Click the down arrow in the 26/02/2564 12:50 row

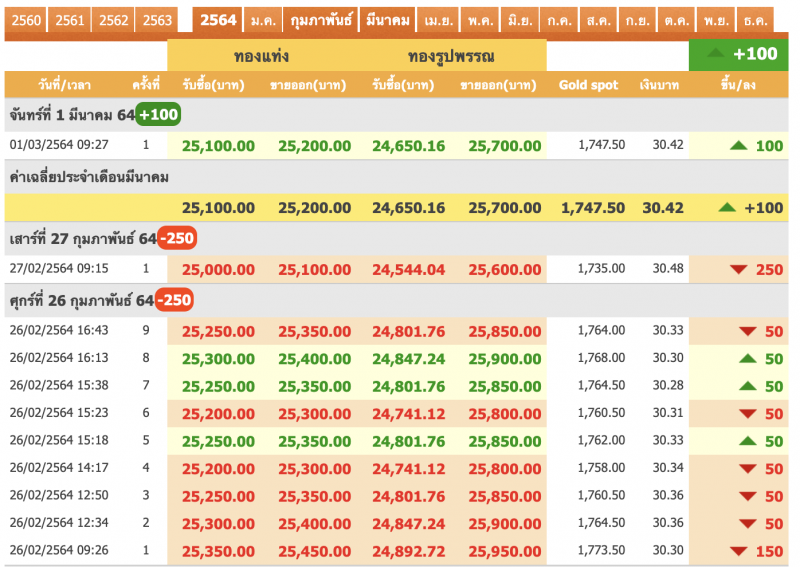tap(747, 497)
